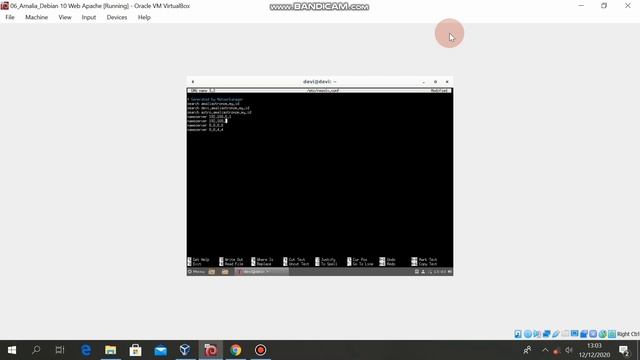The image size is (640, 360).
Task: Click the user icon in the Debian panel tray
Action: coord(423,272)
